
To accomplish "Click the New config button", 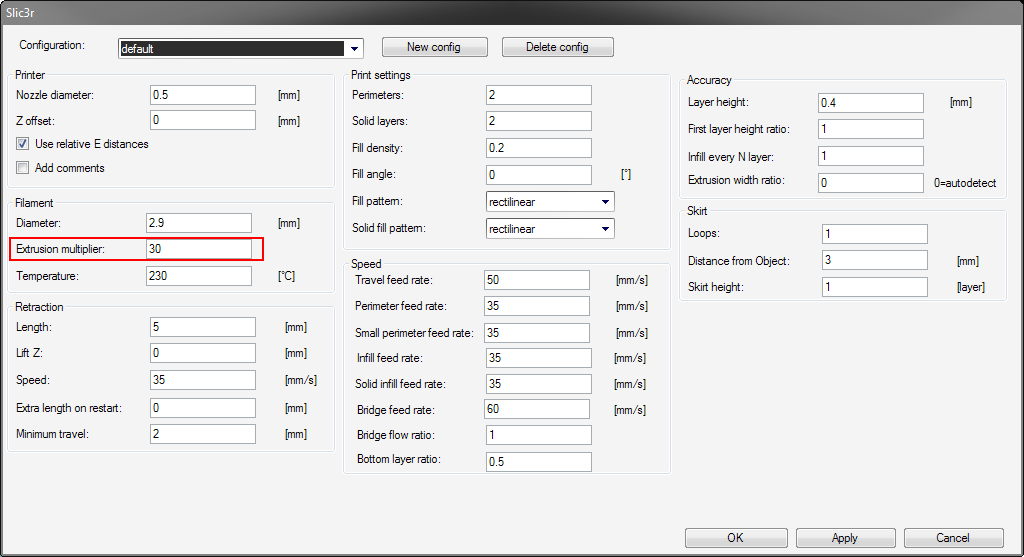I will point(432,47).
